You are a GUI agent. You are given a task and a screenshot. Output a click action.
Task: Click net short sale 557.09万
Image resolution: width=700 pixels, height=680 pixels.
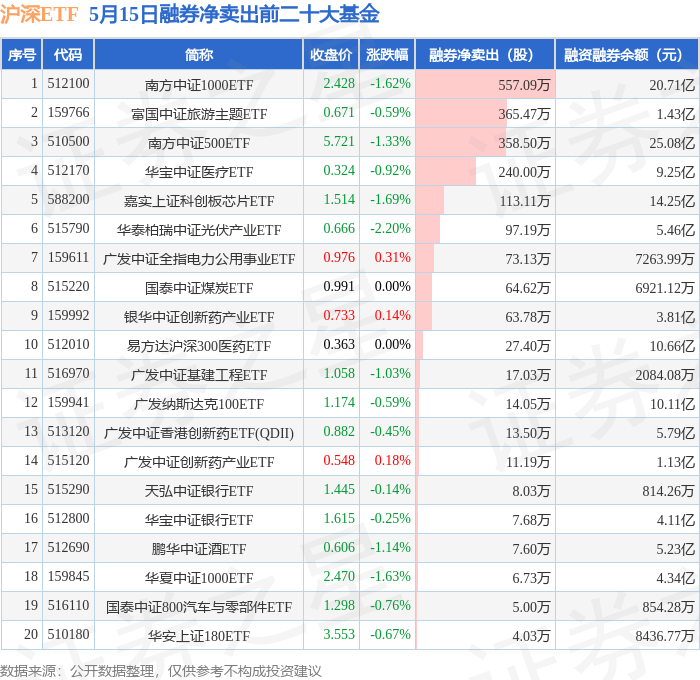pyautogui.click(x=524, y=85)
